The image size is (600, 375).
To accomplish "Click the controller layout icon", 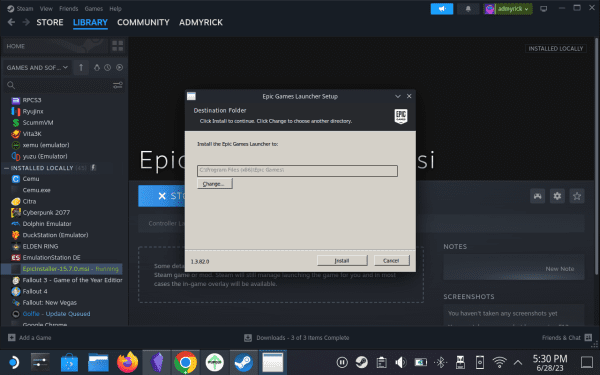I will [538, 196].
